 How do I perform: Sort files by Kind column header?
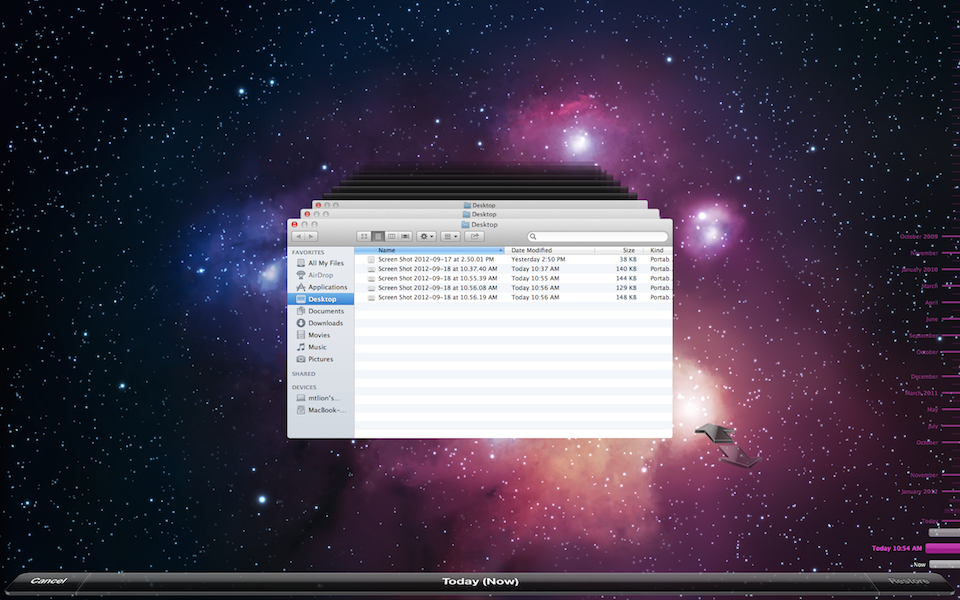click(658, 250)
